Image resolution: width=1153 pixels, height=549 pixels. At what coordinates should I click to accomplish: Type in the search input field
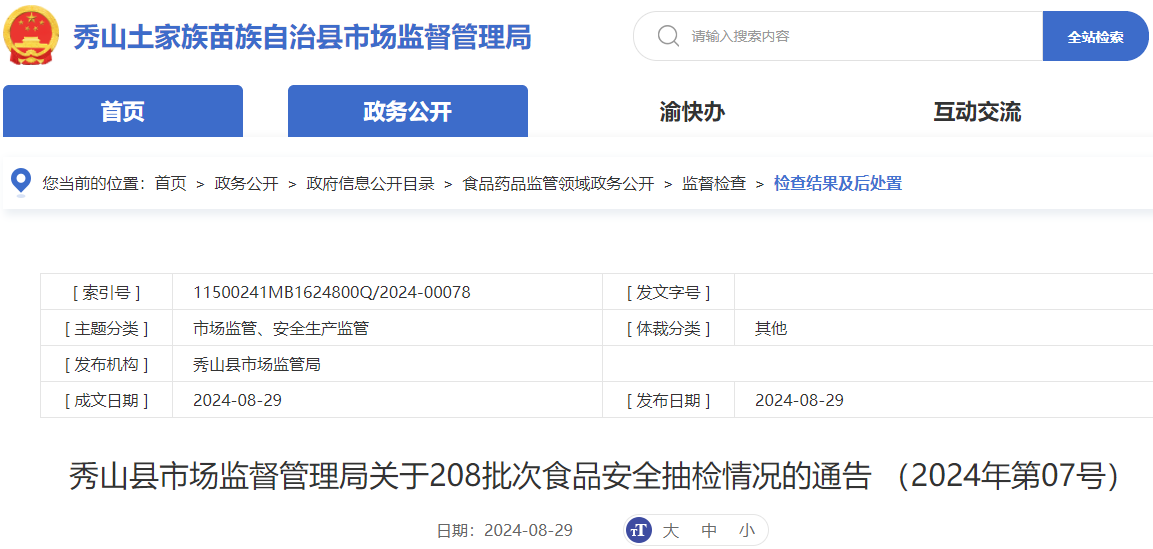[860, 36]
